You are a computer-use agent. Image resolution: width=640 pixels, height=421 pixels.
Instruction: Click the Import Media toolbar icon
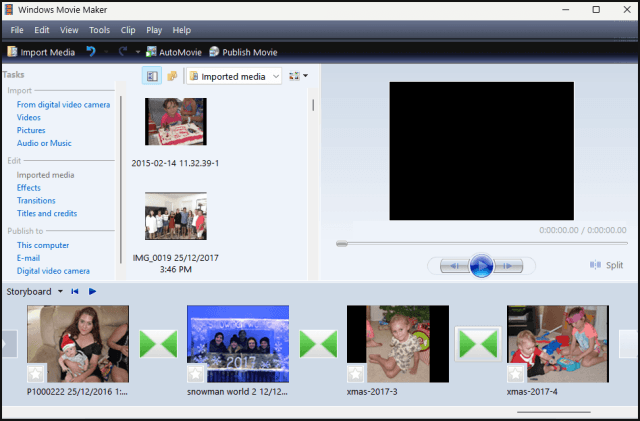pyautogui.click(x=12, y=52)
